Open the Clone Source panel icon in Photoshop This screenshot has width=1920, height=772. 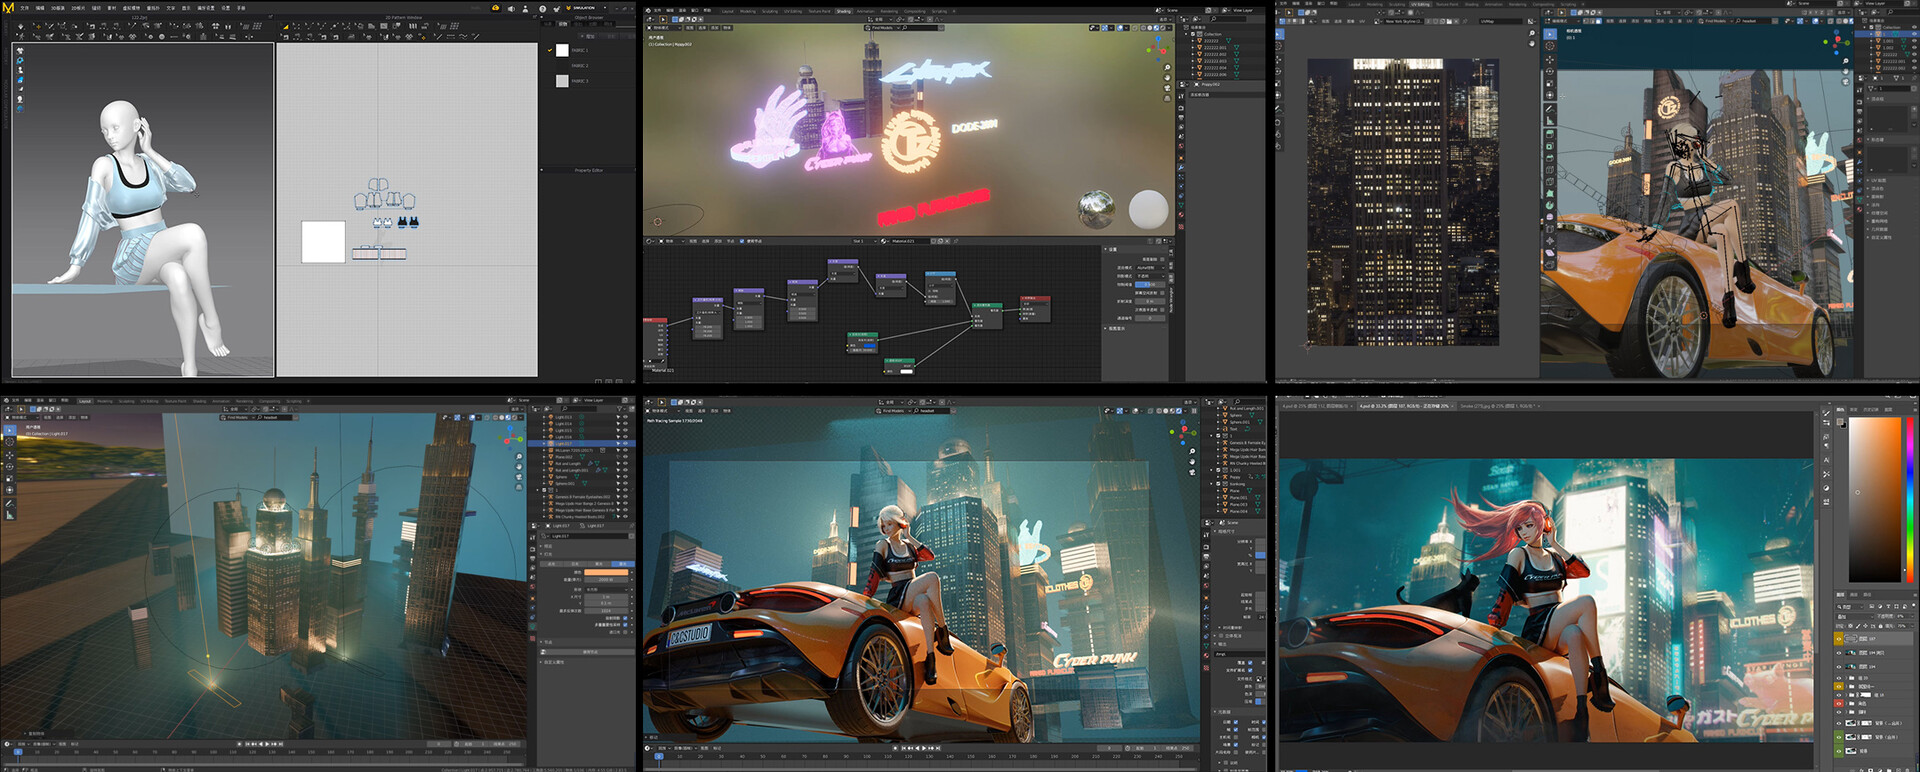tap(1826, 436)
